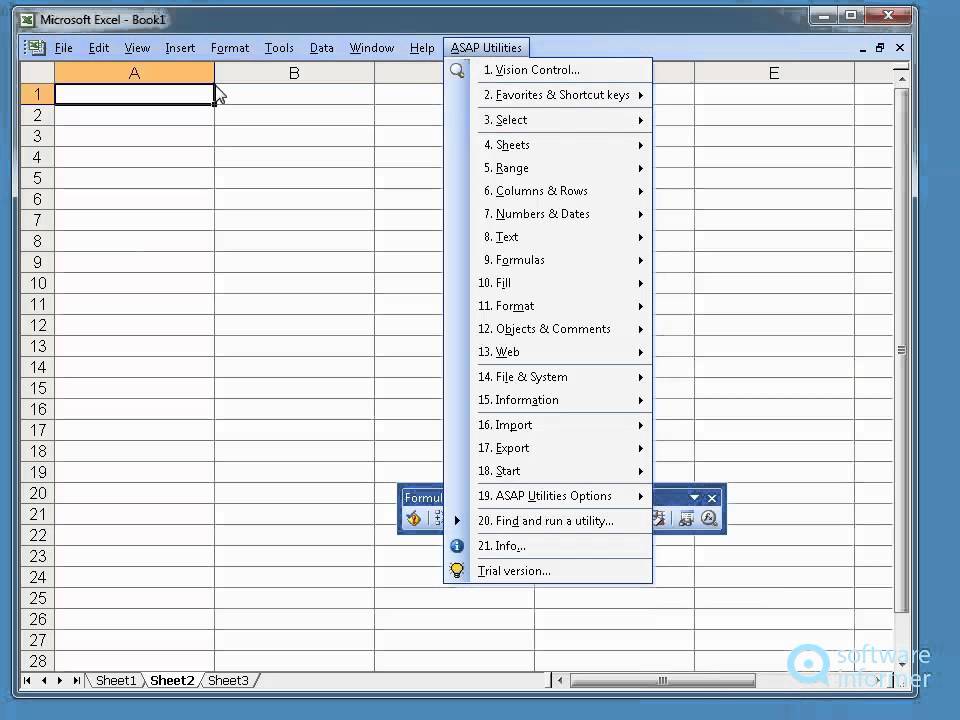
Task: Go to next sheet tab navigation arrow
Action: pos(59,680)
